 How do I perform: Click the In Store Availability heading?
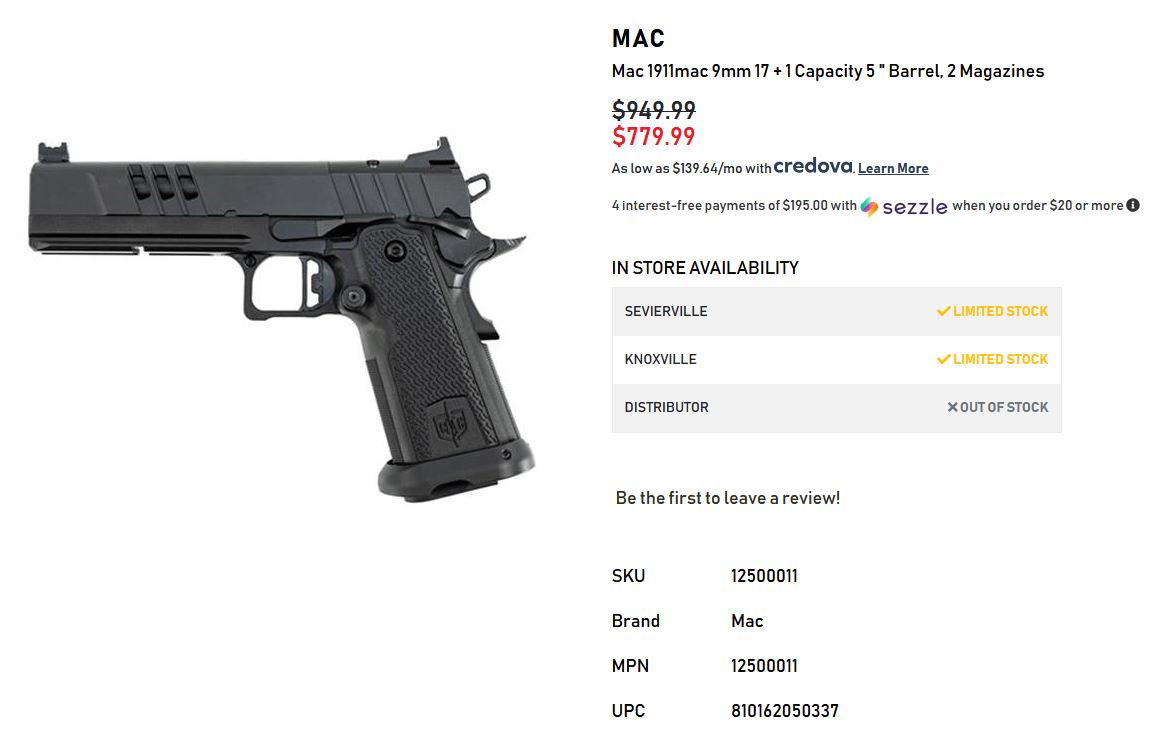[705, 268]
